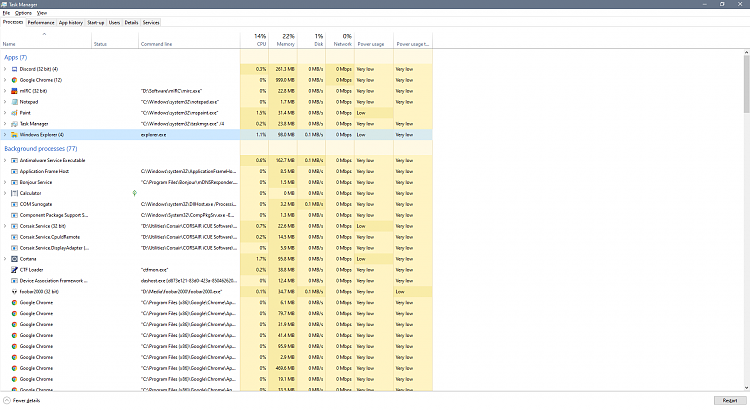Sort processes by the CPU column header

[x=254, y=40]
